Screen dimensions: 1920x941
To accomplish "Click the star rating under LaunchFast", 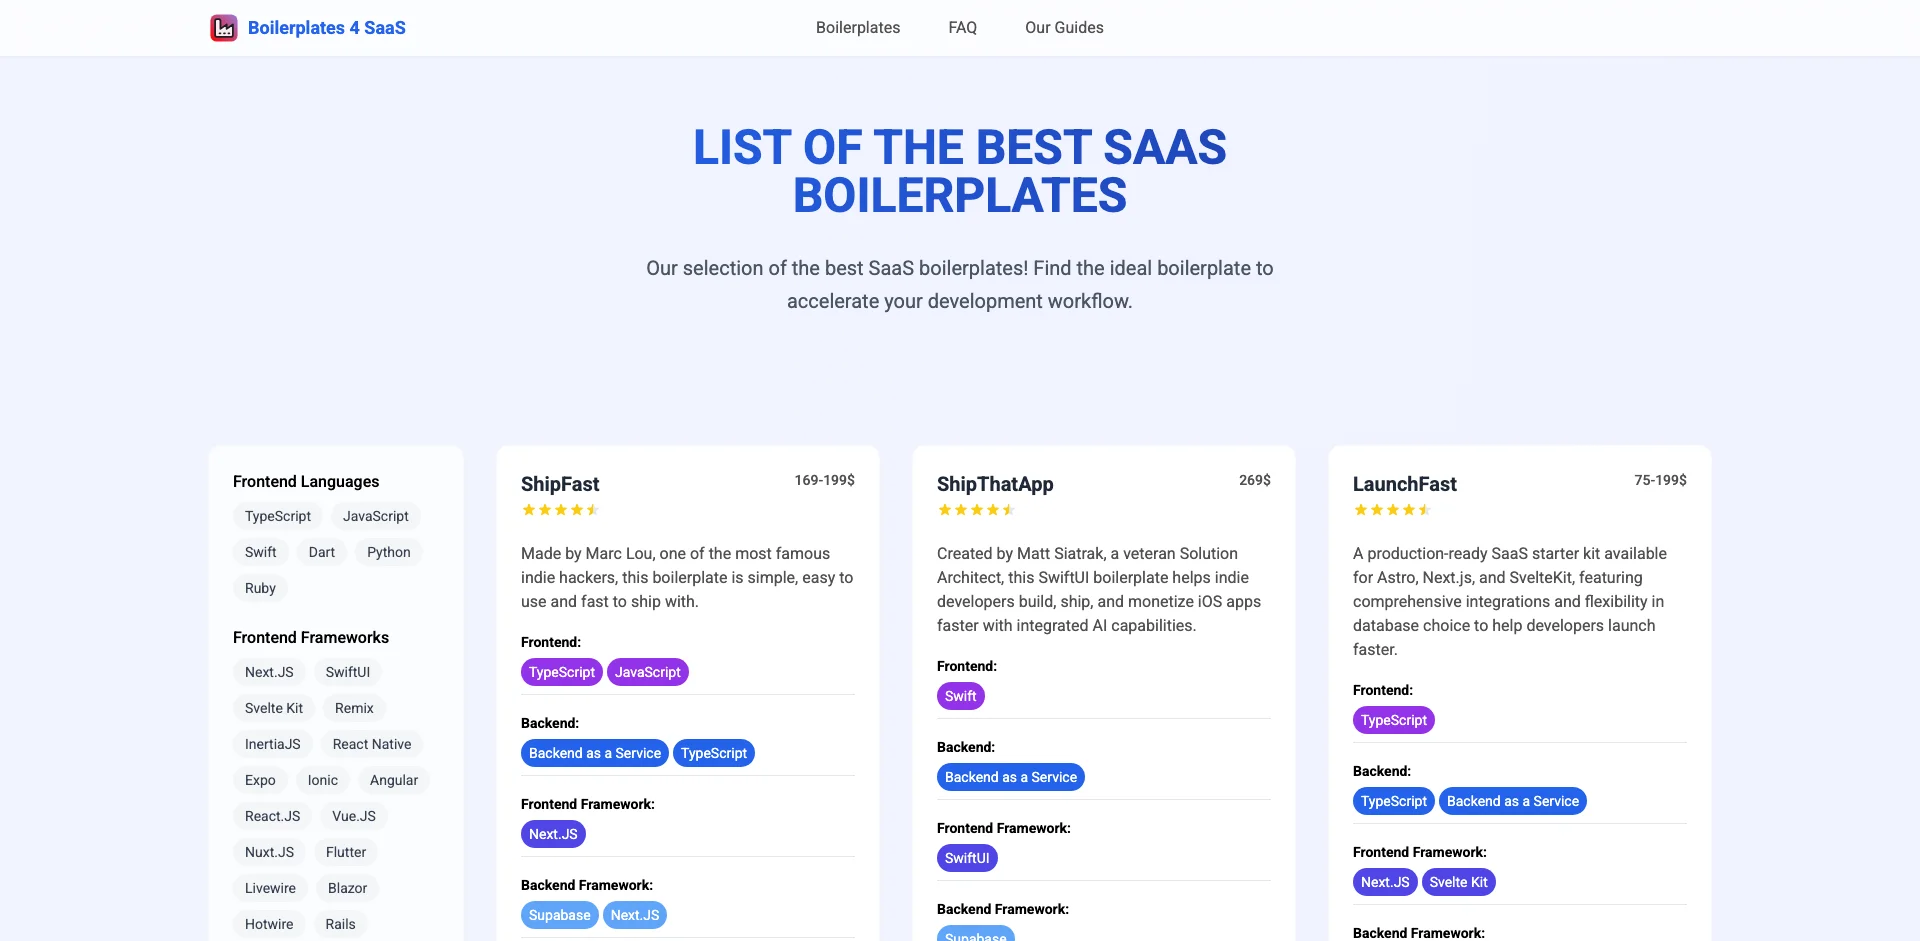I will (x=1392, y=509).
